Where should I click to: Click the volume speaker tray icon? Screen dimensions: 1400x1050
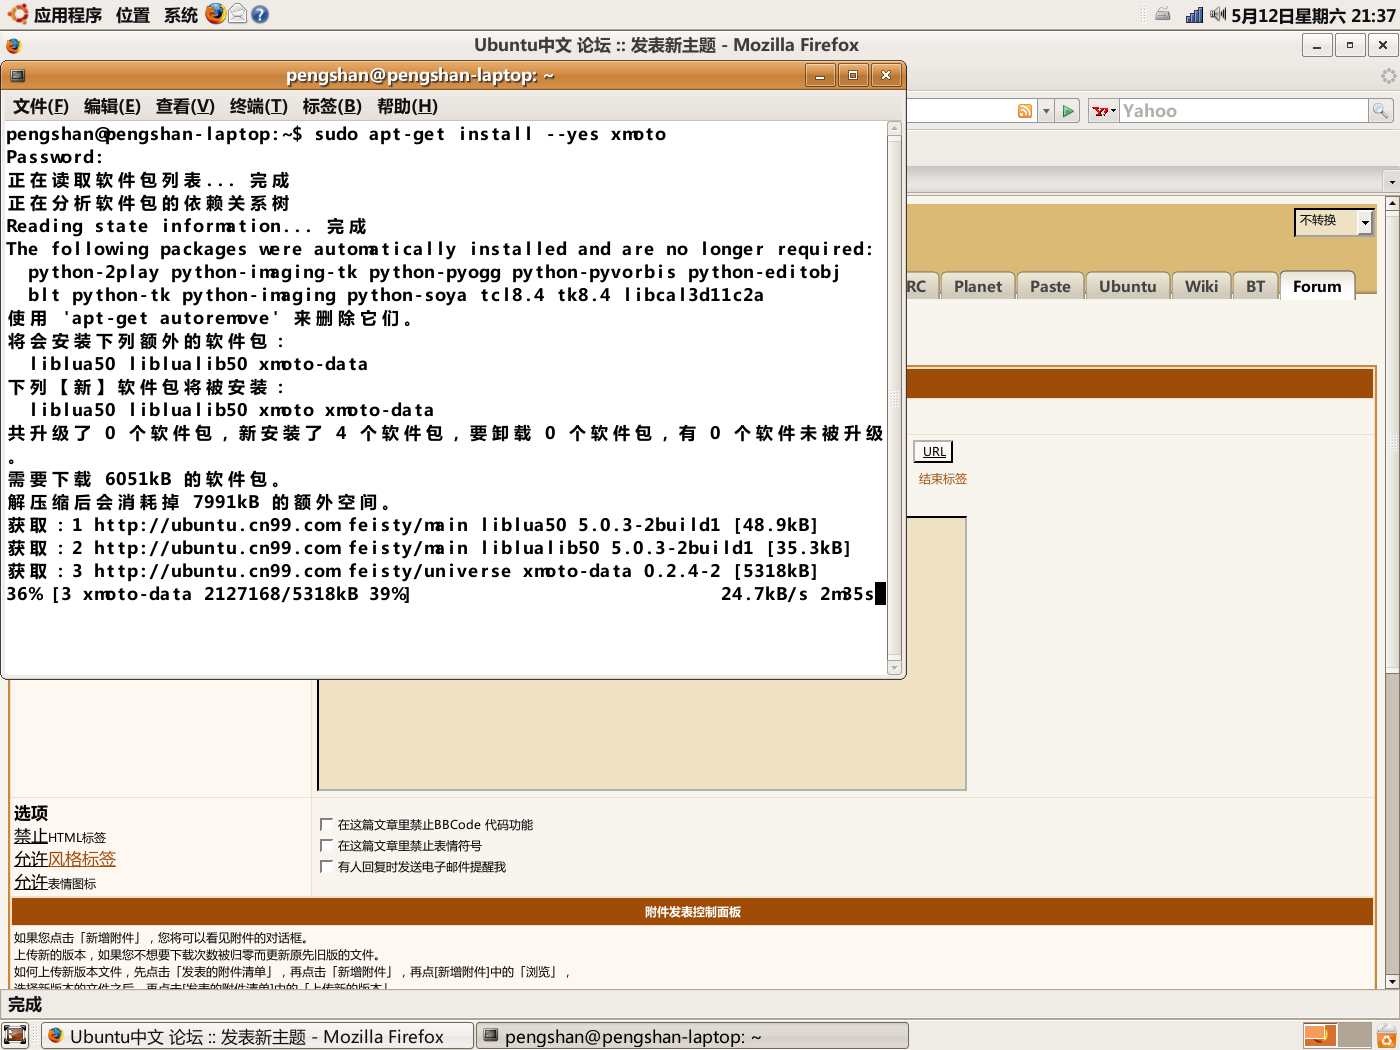[x=1217, y=14]
